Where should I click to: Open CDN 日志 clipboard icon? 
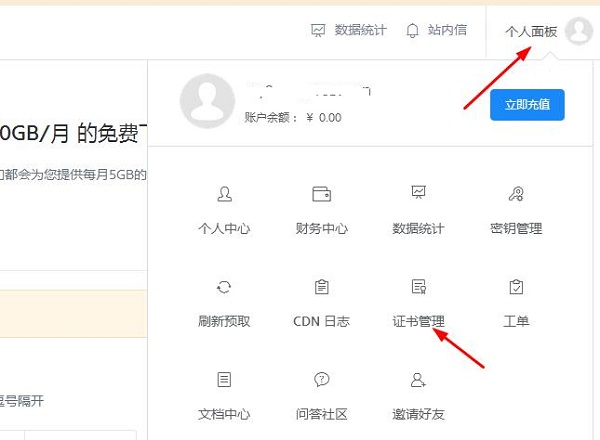(x=322, y=287)
